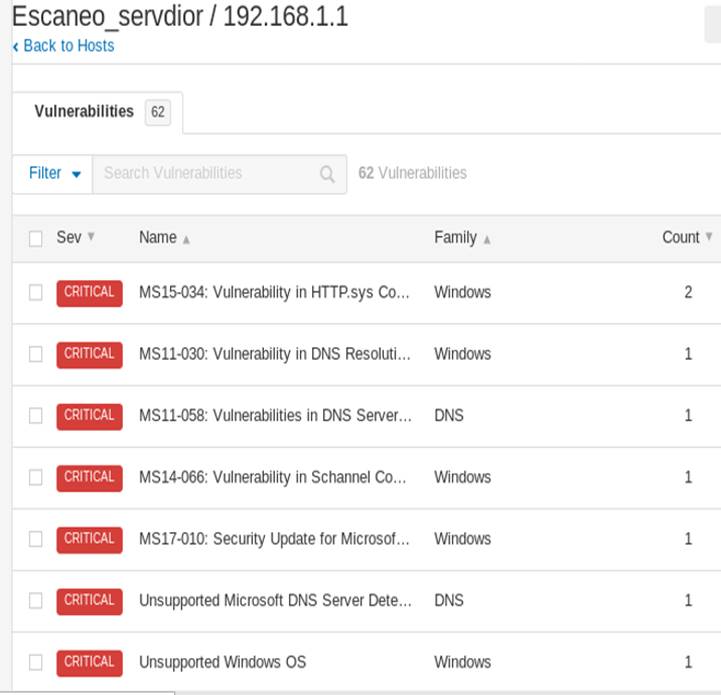Image resolution: width=721 pixels, height=695 pixels.
Task: Sort by Family column arrow
Action: pos(487,239)
